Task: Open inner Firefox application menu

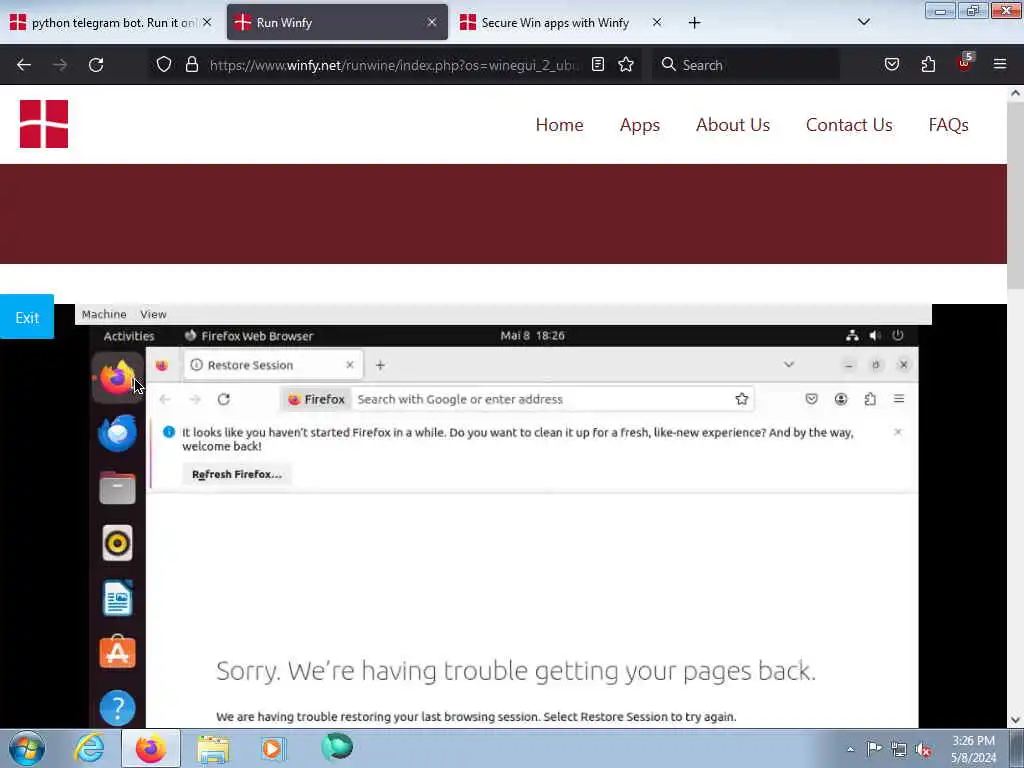Action: 899,399
